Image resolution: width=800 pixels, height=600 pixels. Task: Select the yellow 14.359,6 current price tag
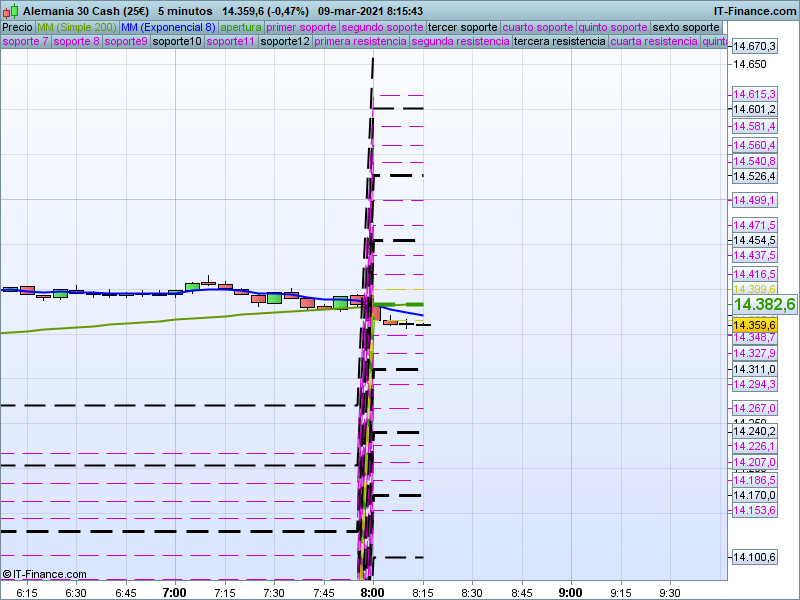coord(754,325)
